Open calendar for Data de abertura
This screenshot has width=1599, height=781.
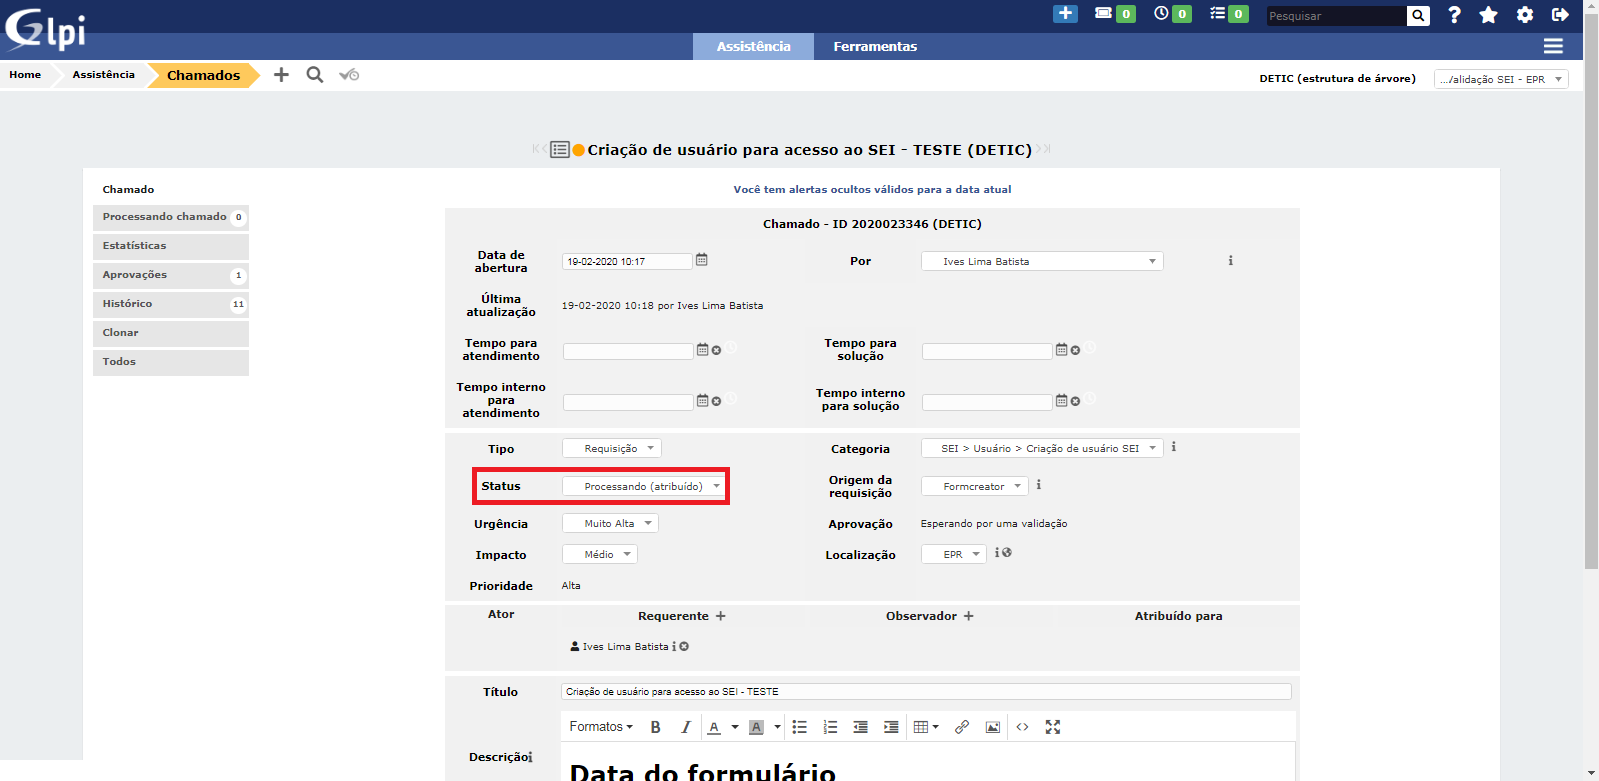pyautogui.click(x=702, y=260)
